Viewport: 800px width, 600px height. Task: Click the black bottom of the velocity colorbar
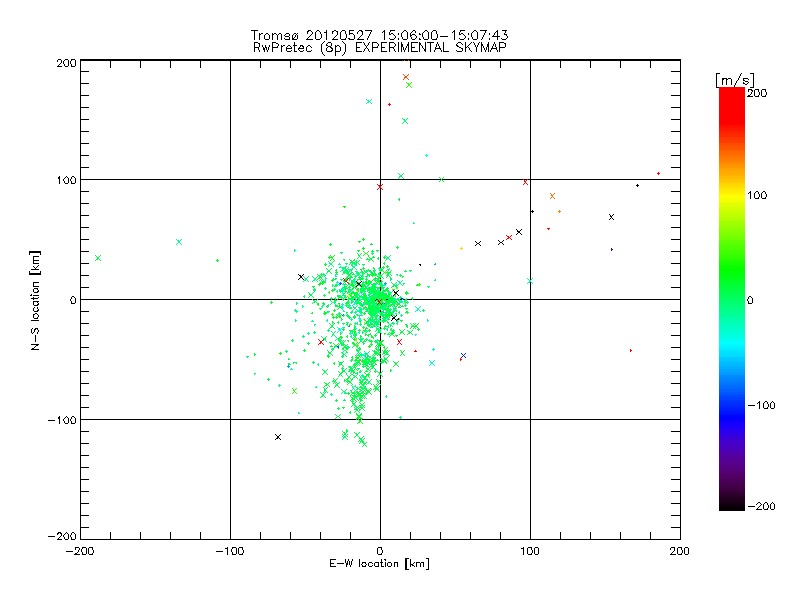coord(732,504)
